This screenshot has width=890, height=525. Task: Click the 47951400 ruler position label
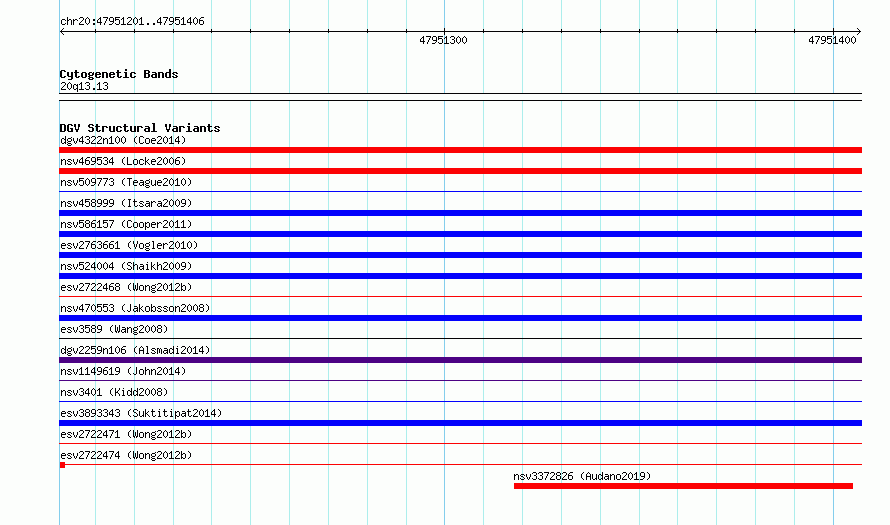pyautogui.click(x=832, y=40)
